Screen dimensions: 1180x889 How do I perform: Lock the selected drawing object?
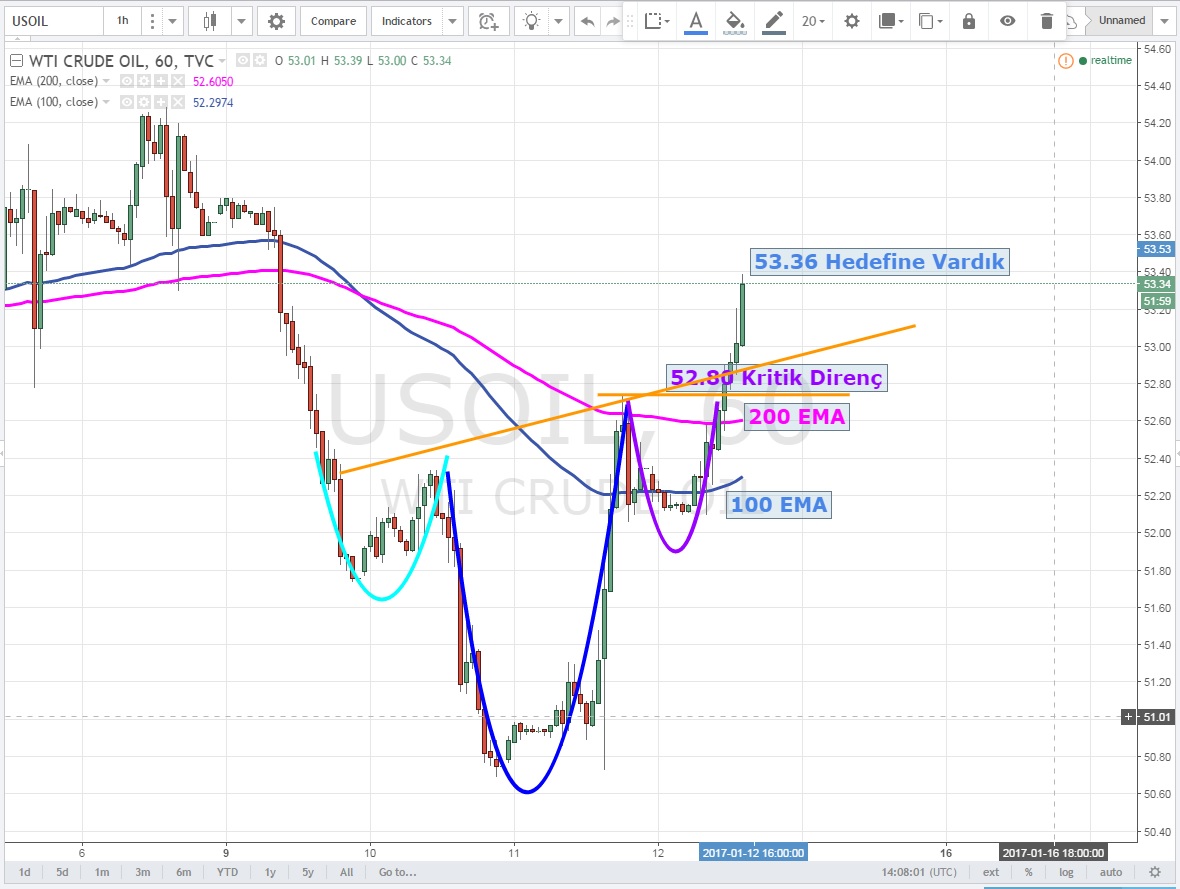click(967, 21)
